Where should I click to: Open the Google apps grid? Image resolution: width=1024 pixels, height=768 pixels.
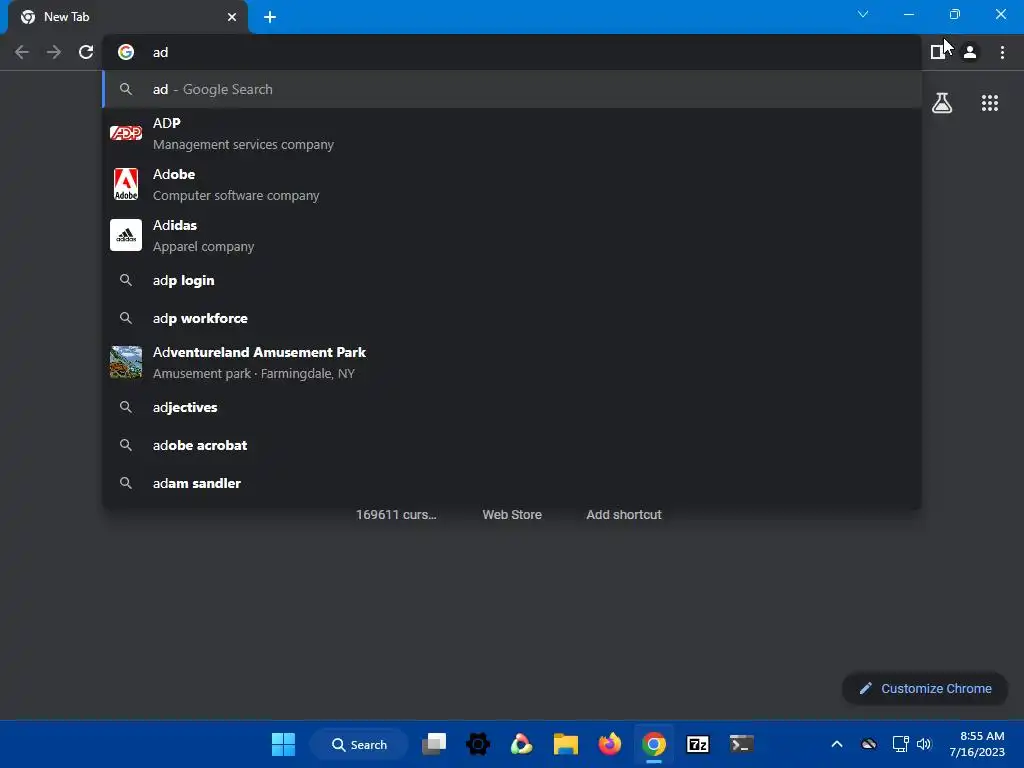(989, 103)
